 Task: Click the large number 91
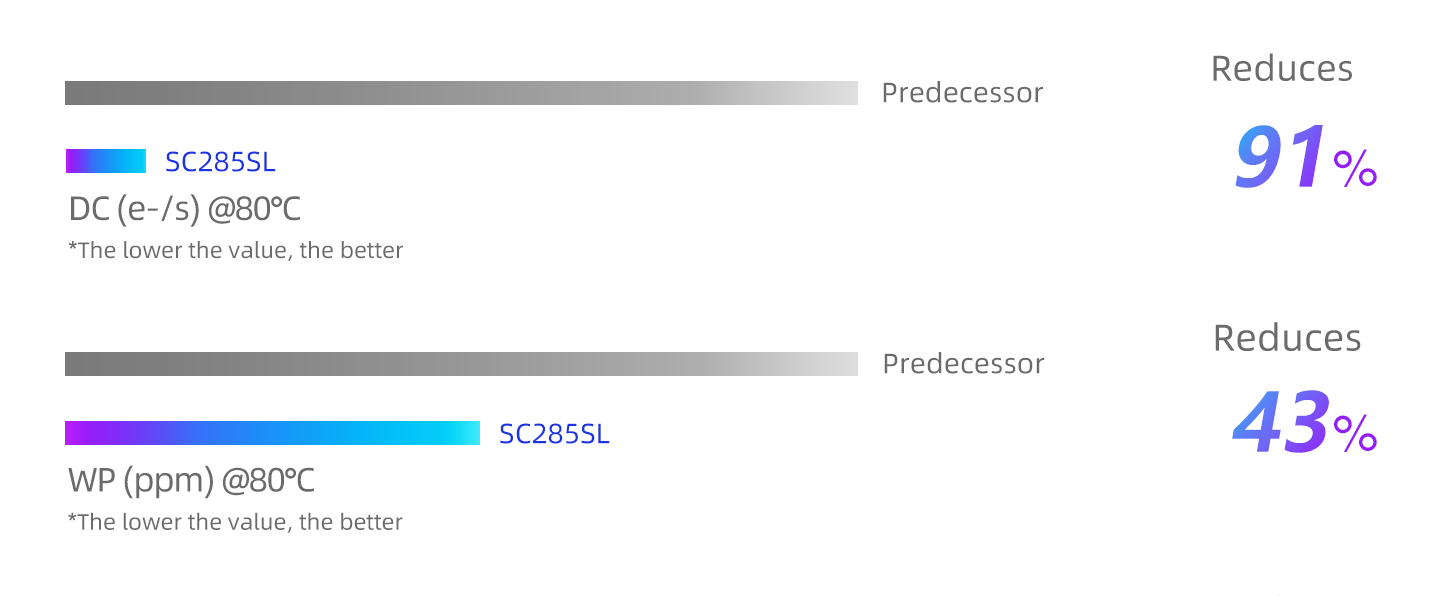click(1283, 158)
